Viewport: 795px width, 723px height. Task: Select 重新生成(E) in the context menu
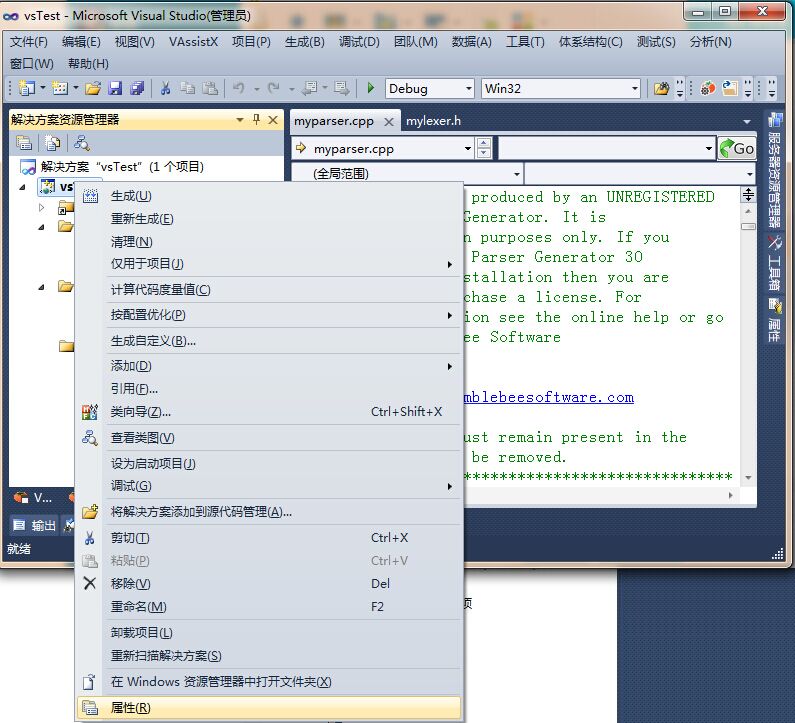(269, 219)
